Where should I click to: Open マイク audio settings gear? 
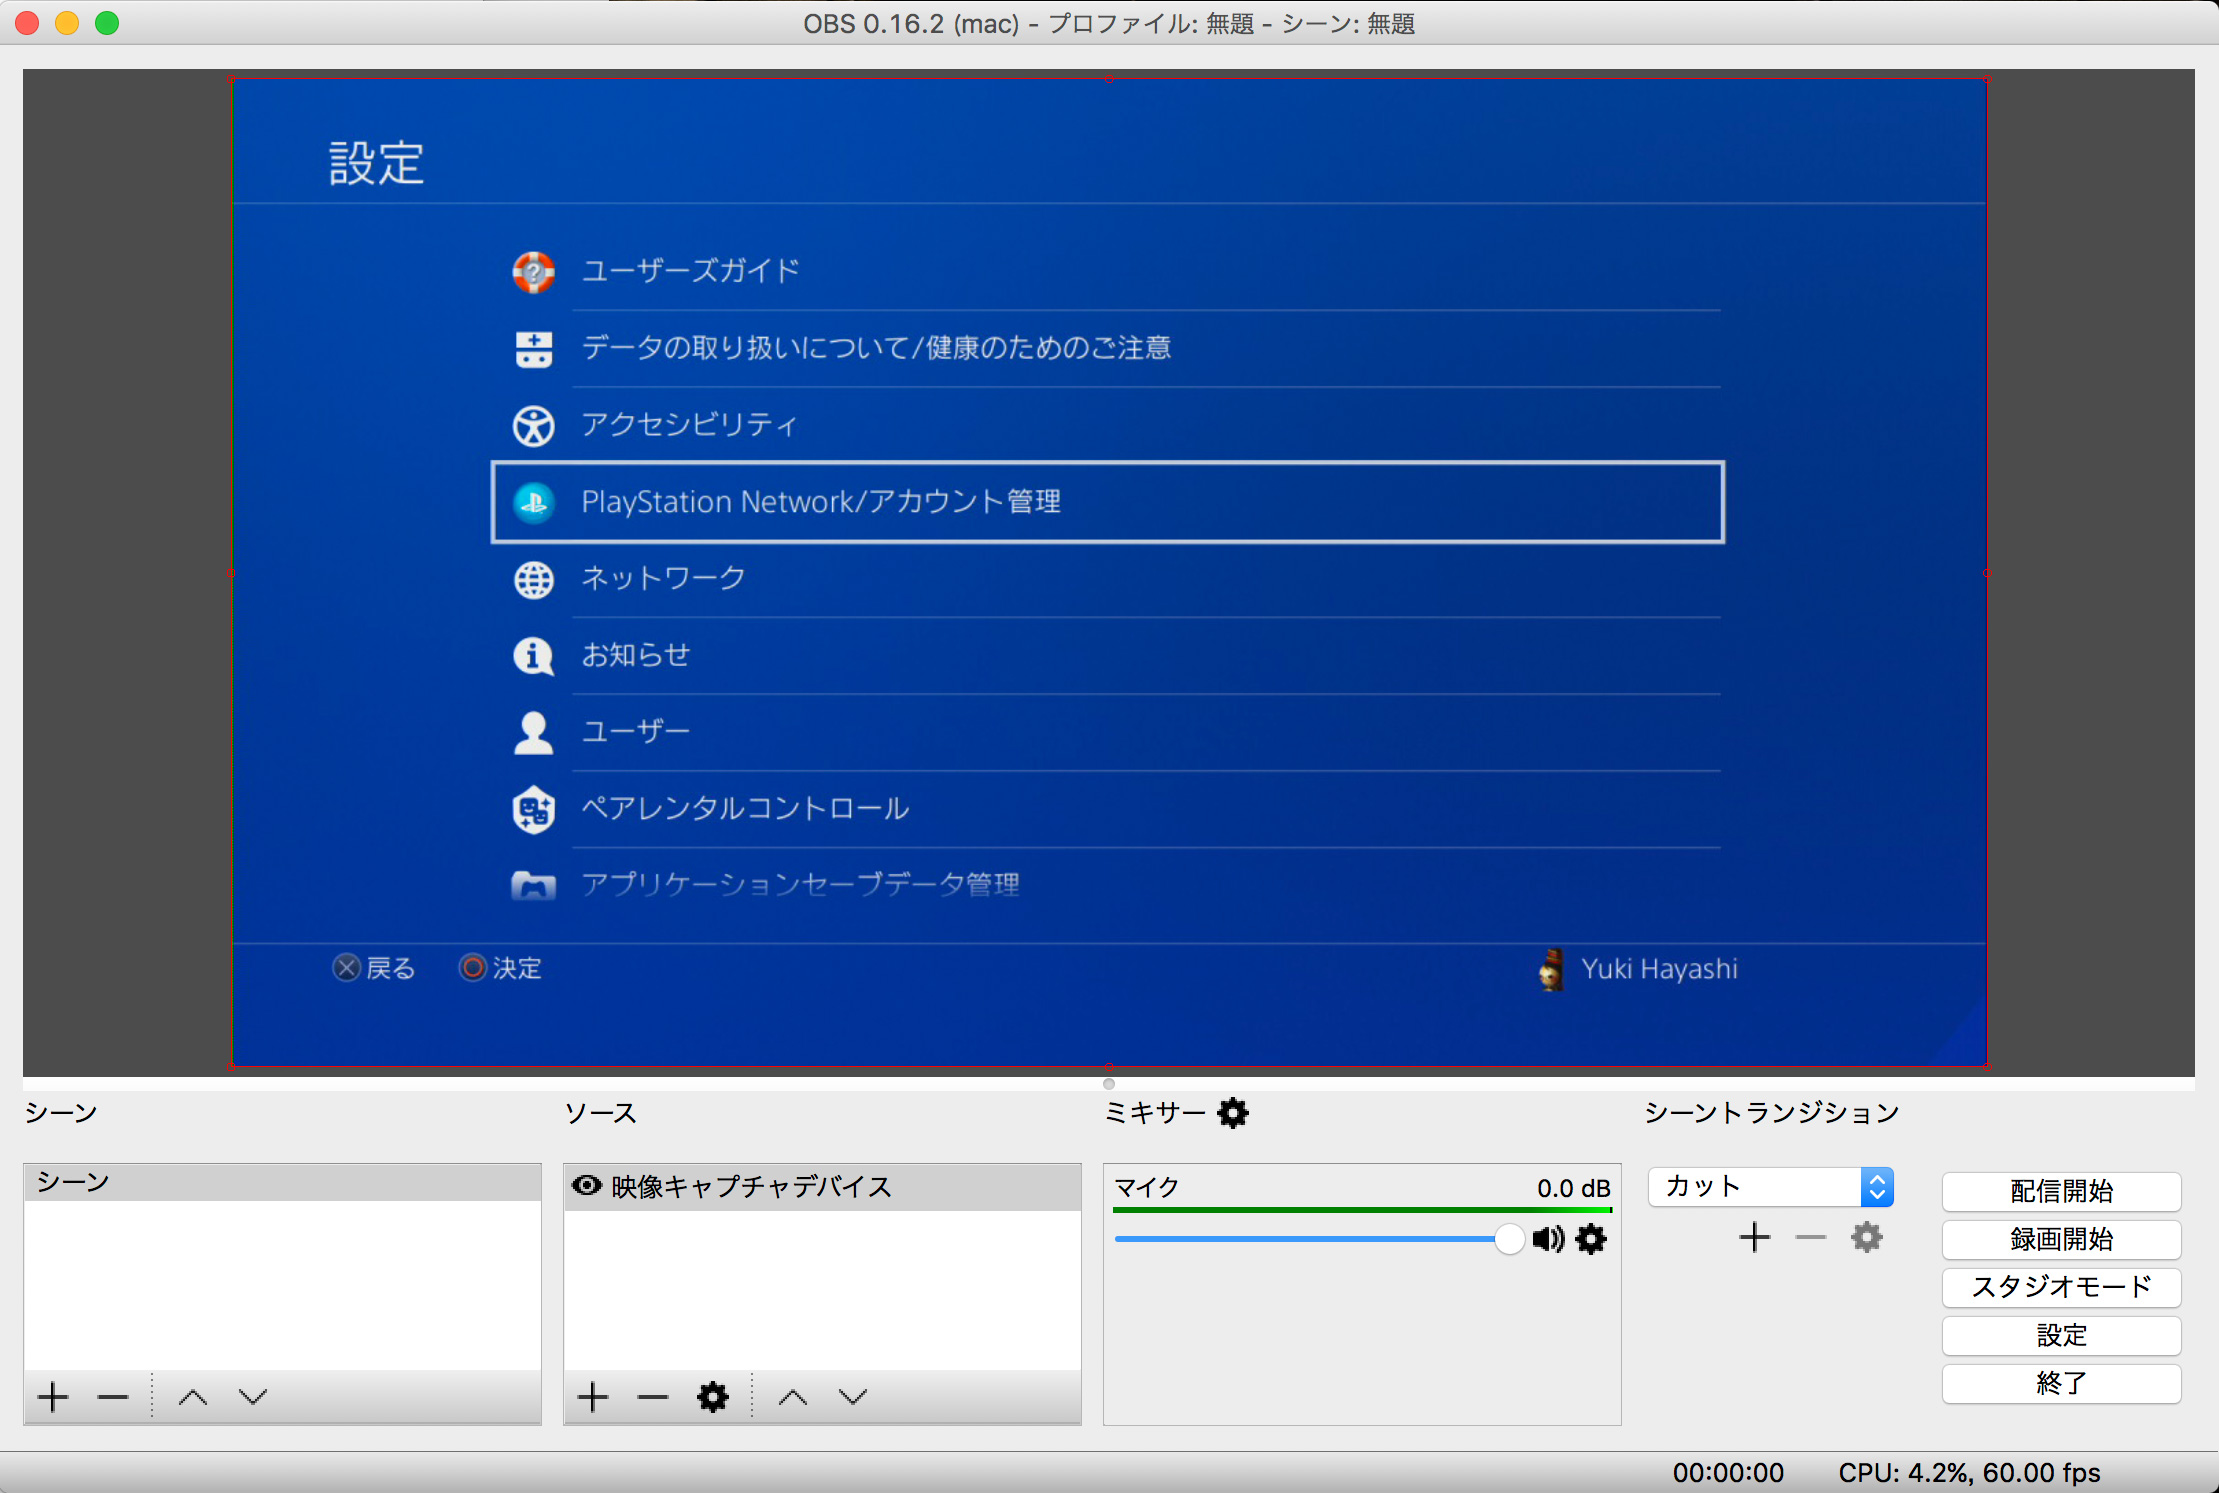point(1591,1240)
